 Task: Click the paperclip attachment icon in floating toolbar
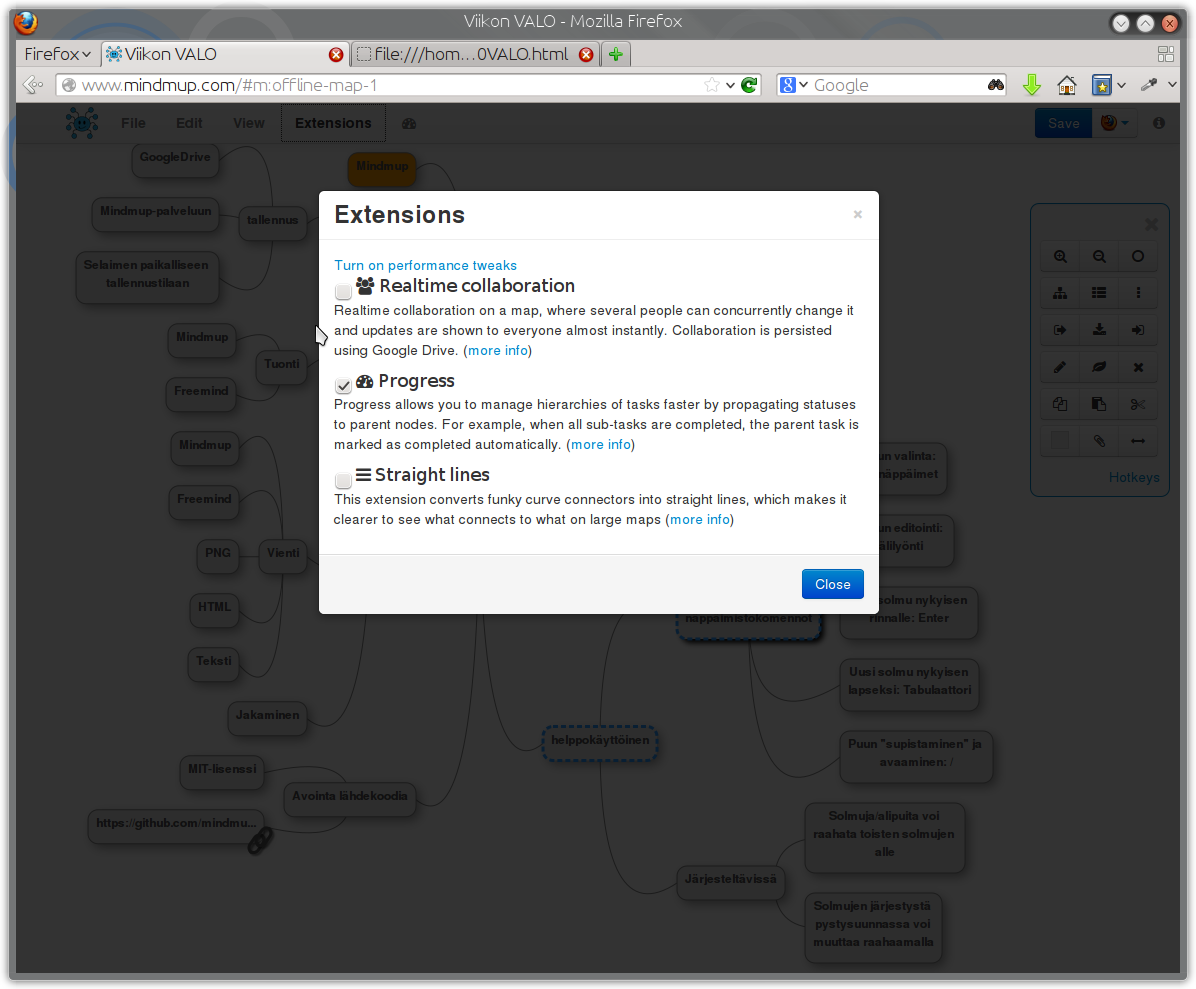pos(1099,441)
